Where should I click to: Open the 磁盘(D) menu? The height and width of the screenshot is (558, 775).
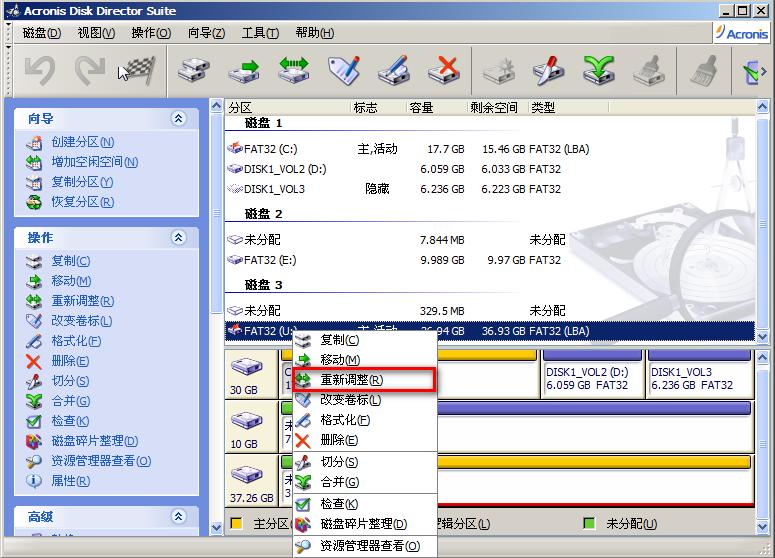pyautogui.click(x=41, y=33)
